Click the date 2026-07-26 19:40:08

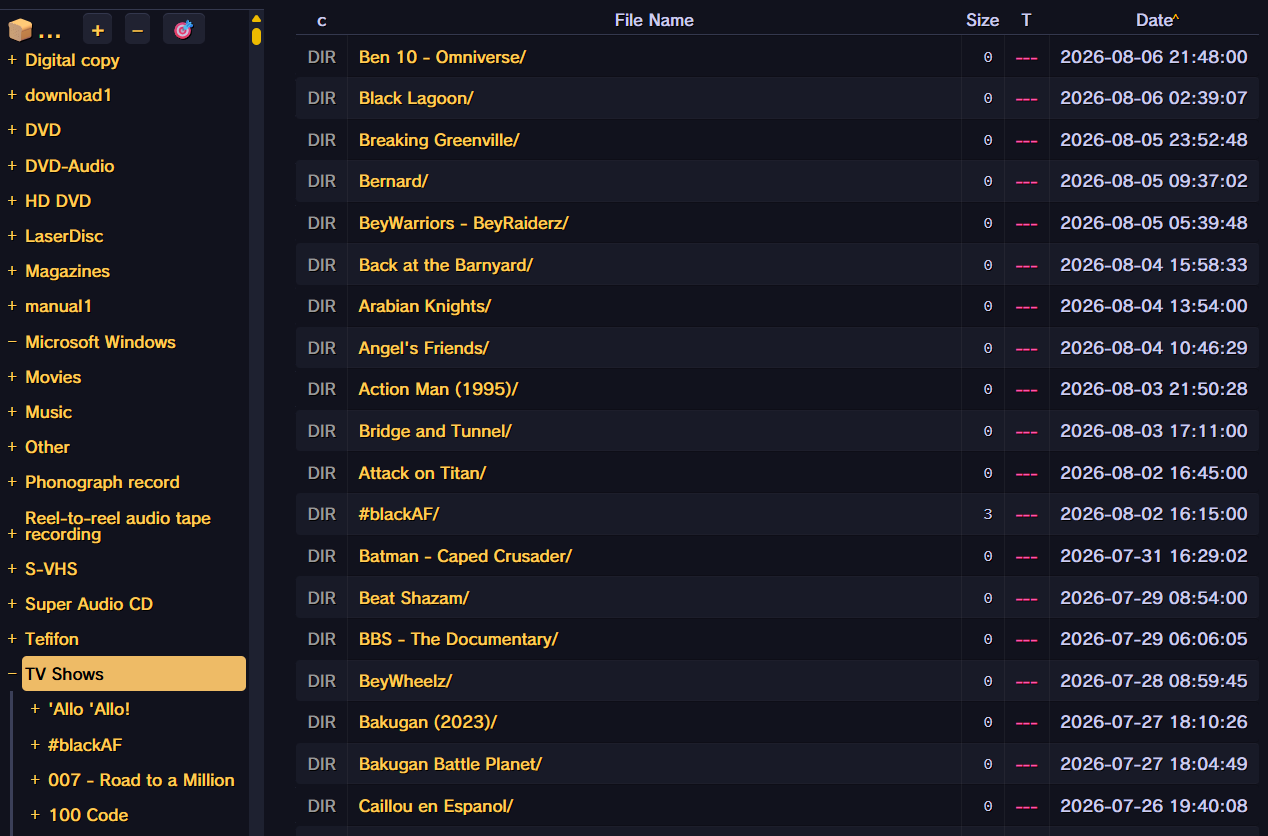(1154, 806)
